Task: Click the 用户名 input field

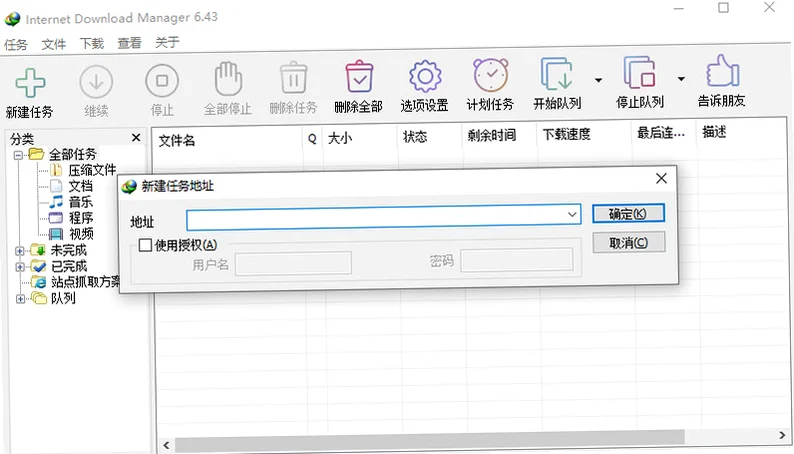Action: pos(293,263)
